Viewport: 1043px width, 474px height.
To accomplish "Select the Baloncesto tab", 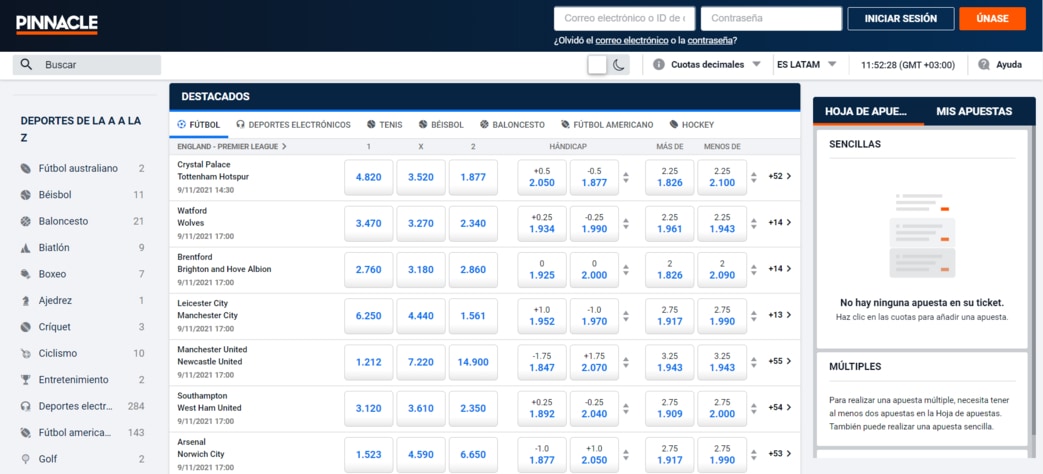I will click(512, 124).
